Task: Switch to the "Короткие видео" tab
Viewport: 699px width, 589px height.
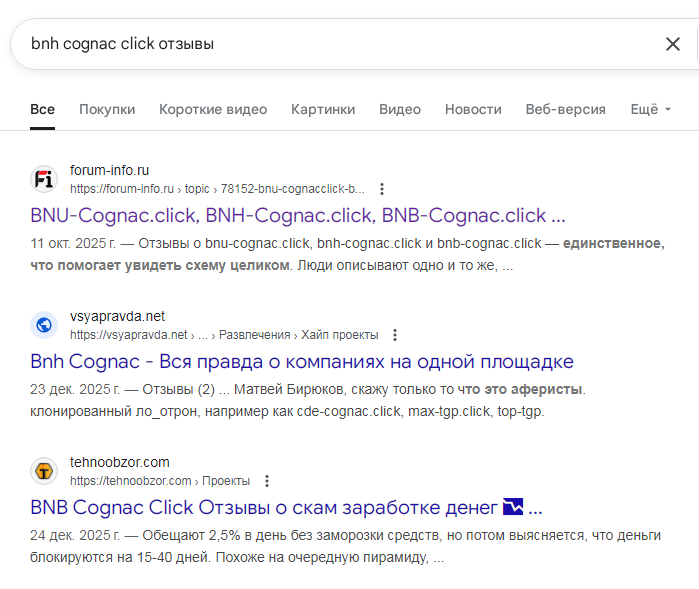Action: [213, 109]
